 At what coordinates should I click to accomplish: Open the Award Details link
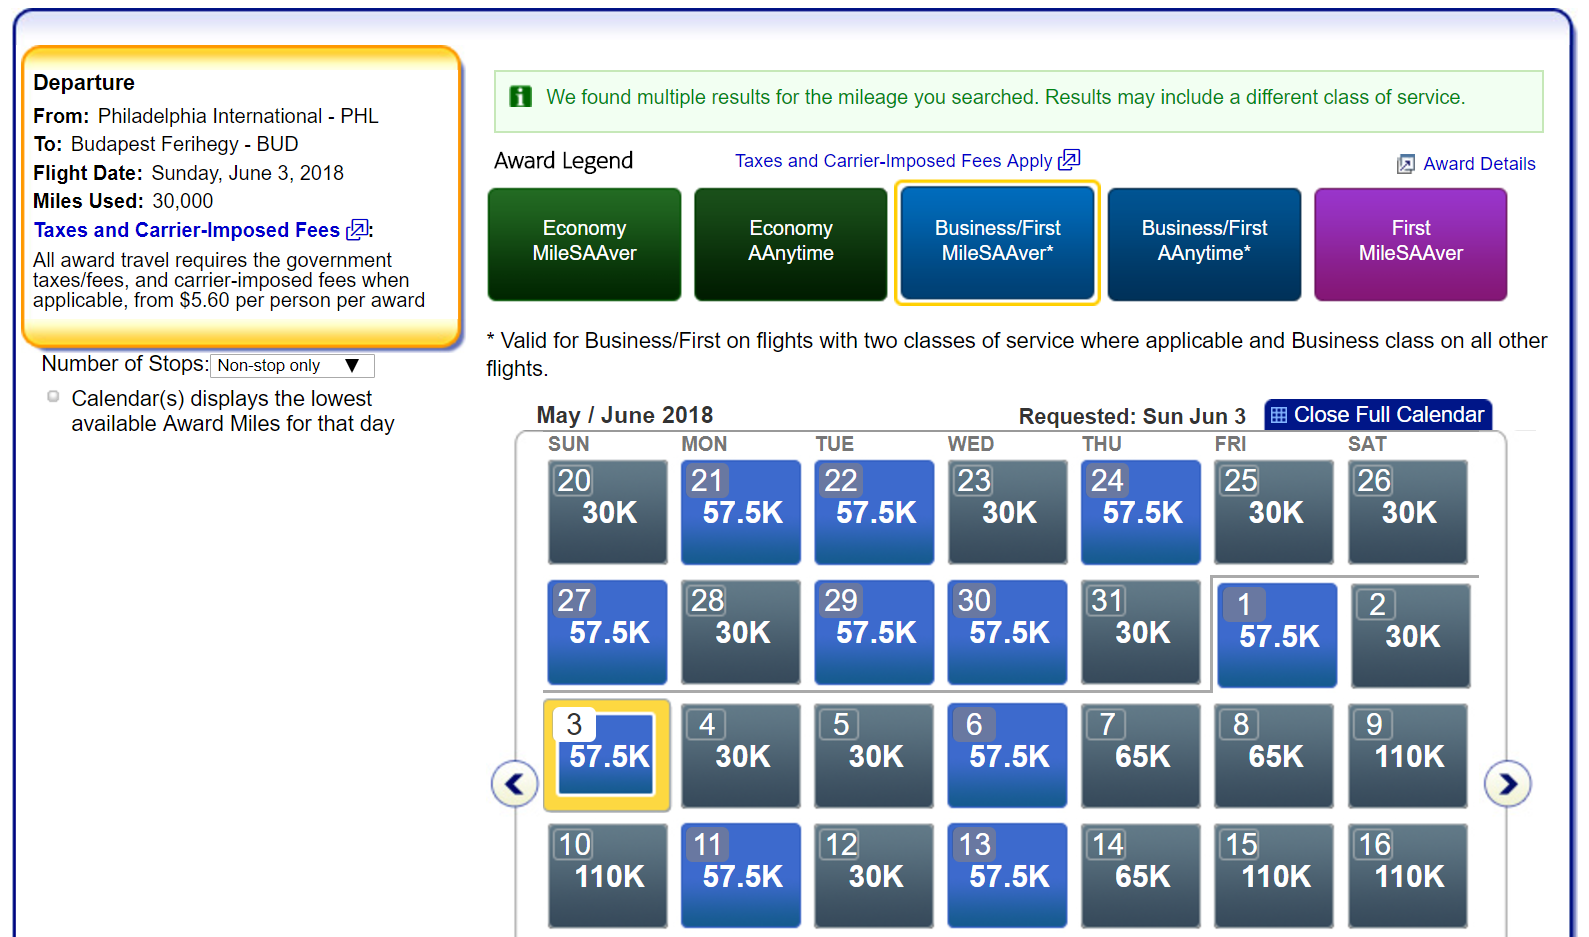pos(1478,164)
